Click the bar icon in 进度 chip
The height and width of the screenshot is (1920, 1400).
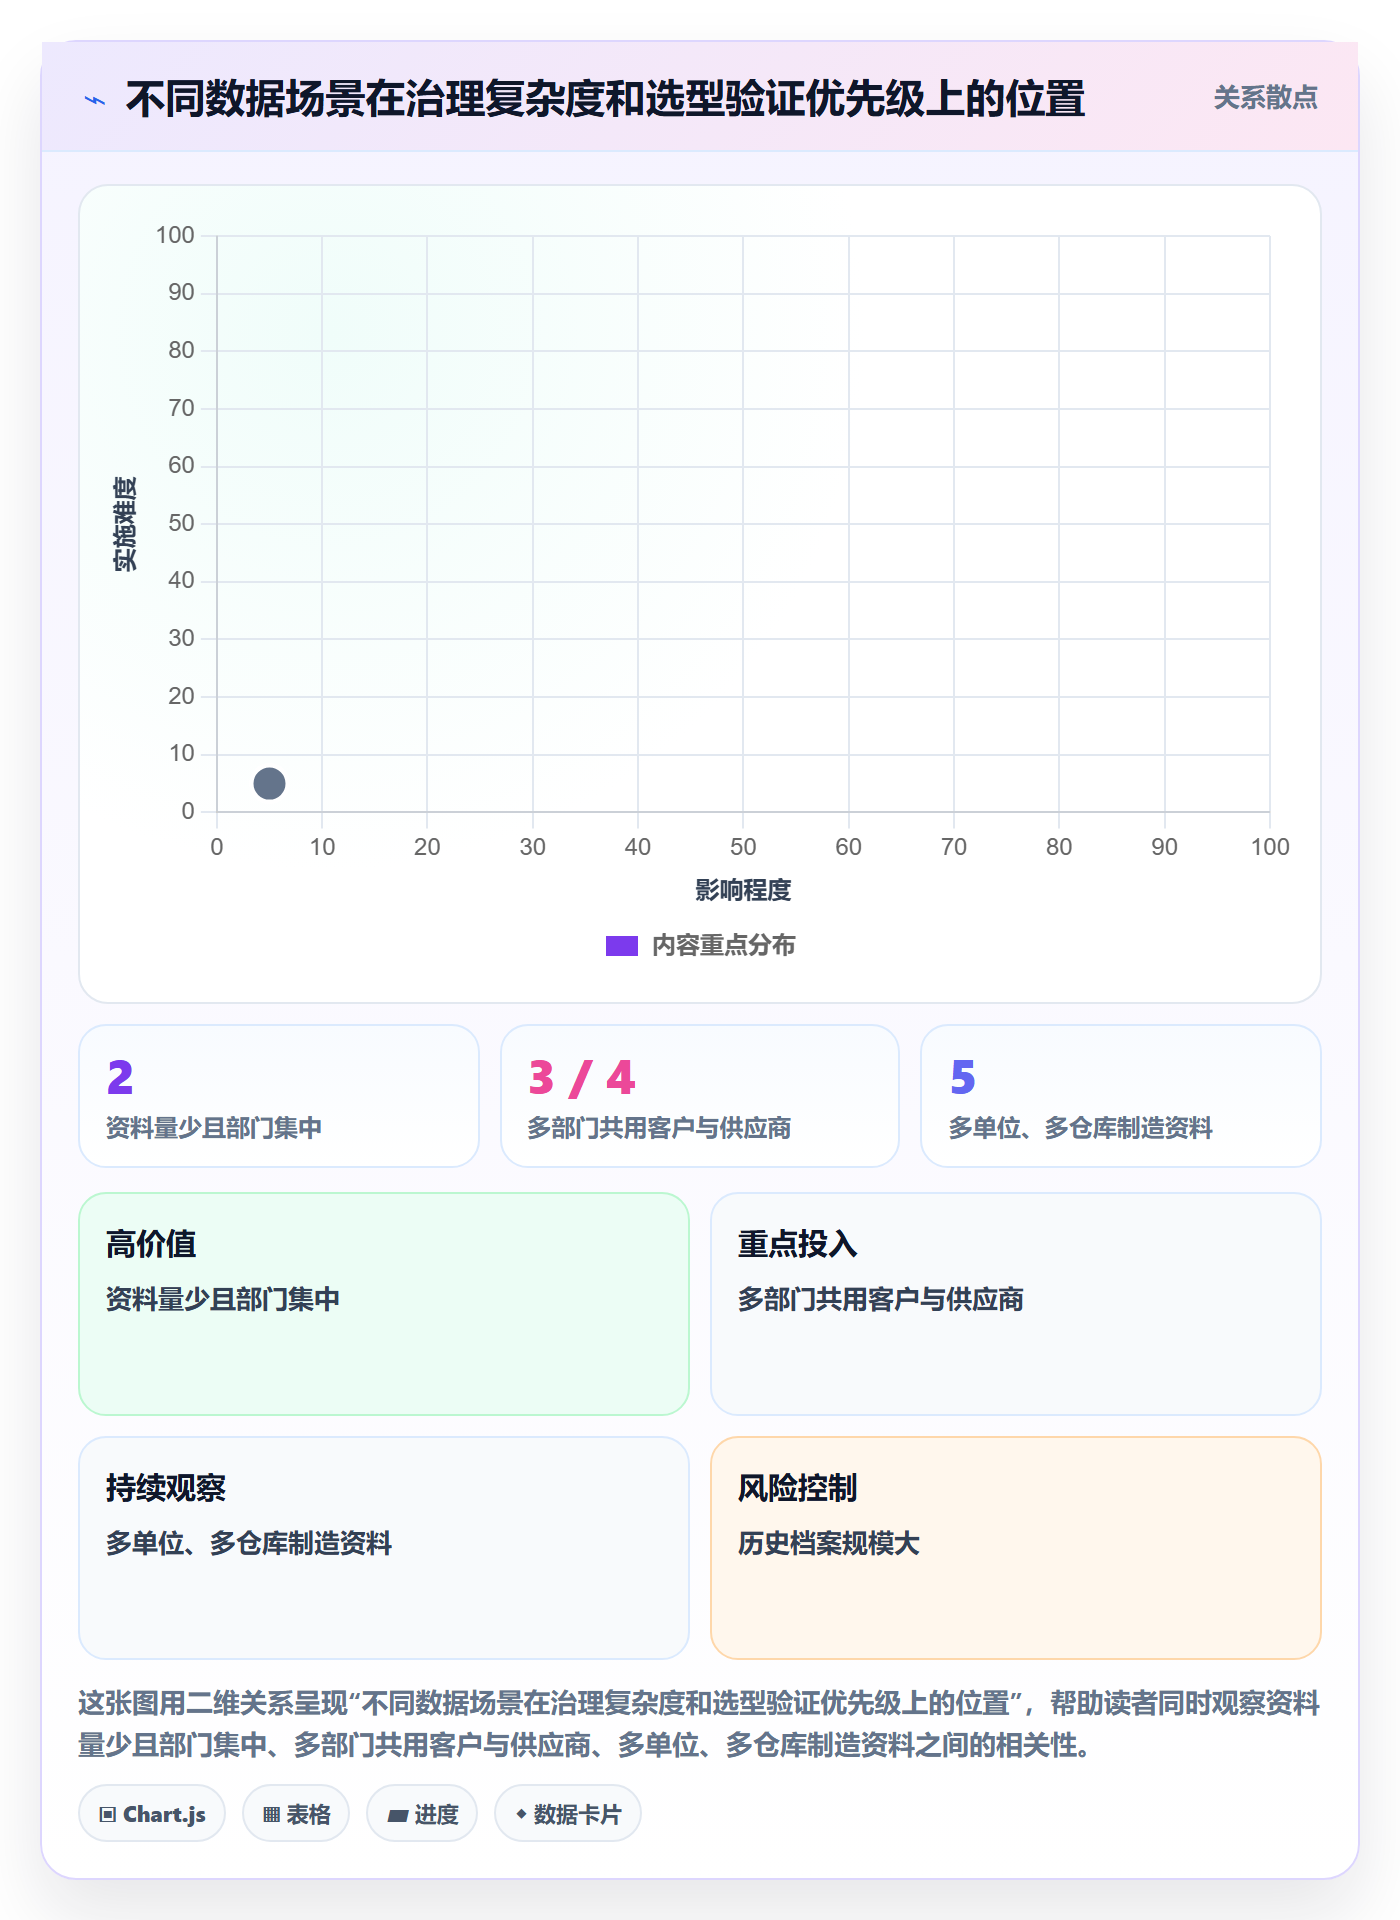[398, 1816]
